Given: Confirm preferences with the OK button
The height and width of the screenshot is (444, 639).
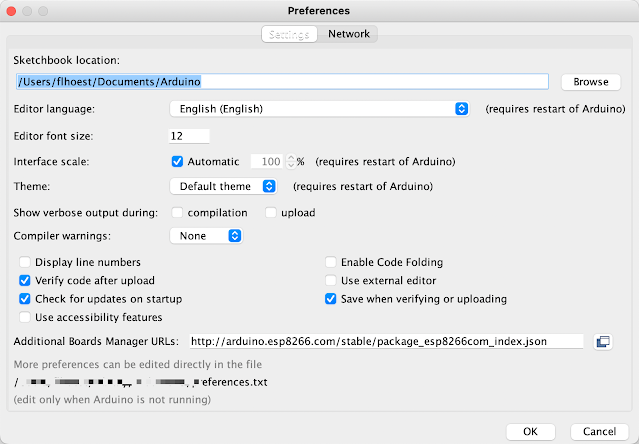Looking at the screenshot, I should click(x=531, y=431).
